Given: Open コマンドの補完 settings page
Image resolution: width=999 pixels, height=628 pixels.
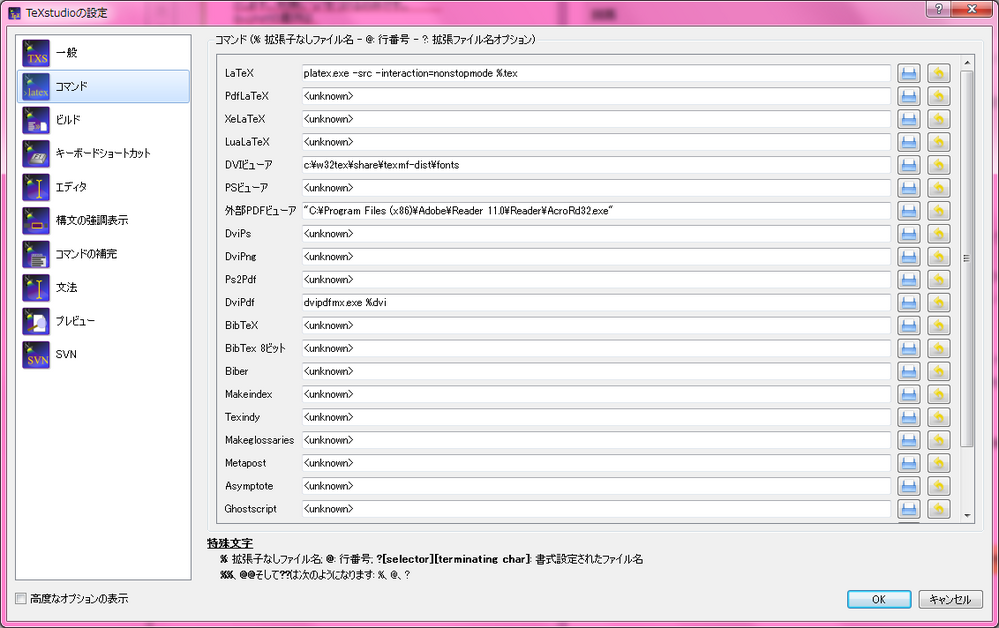Looking at the screenshot, I should point(103,254).
